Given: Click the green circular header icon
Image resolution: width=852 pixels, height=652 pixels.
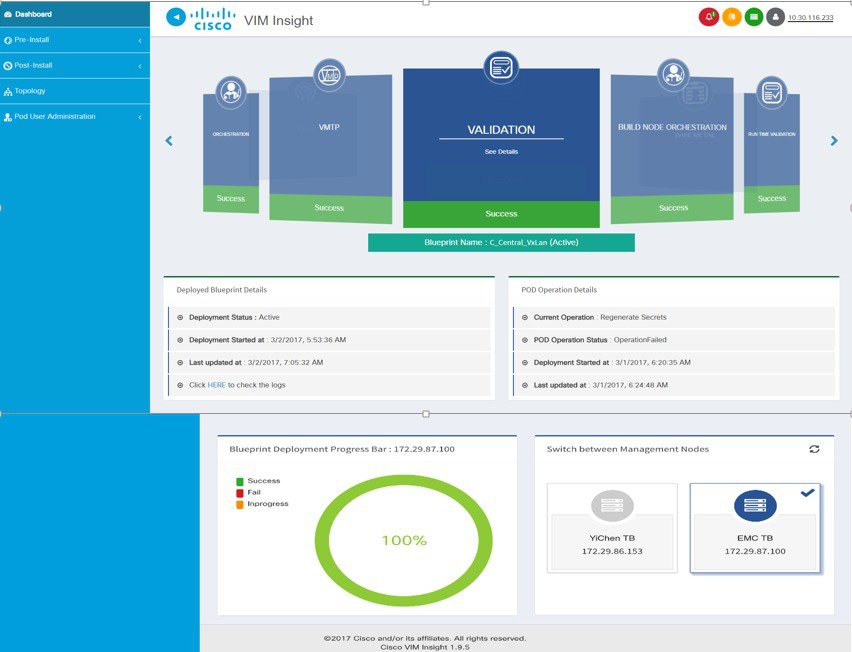Looking at the screenshot, I should point(754,17).
